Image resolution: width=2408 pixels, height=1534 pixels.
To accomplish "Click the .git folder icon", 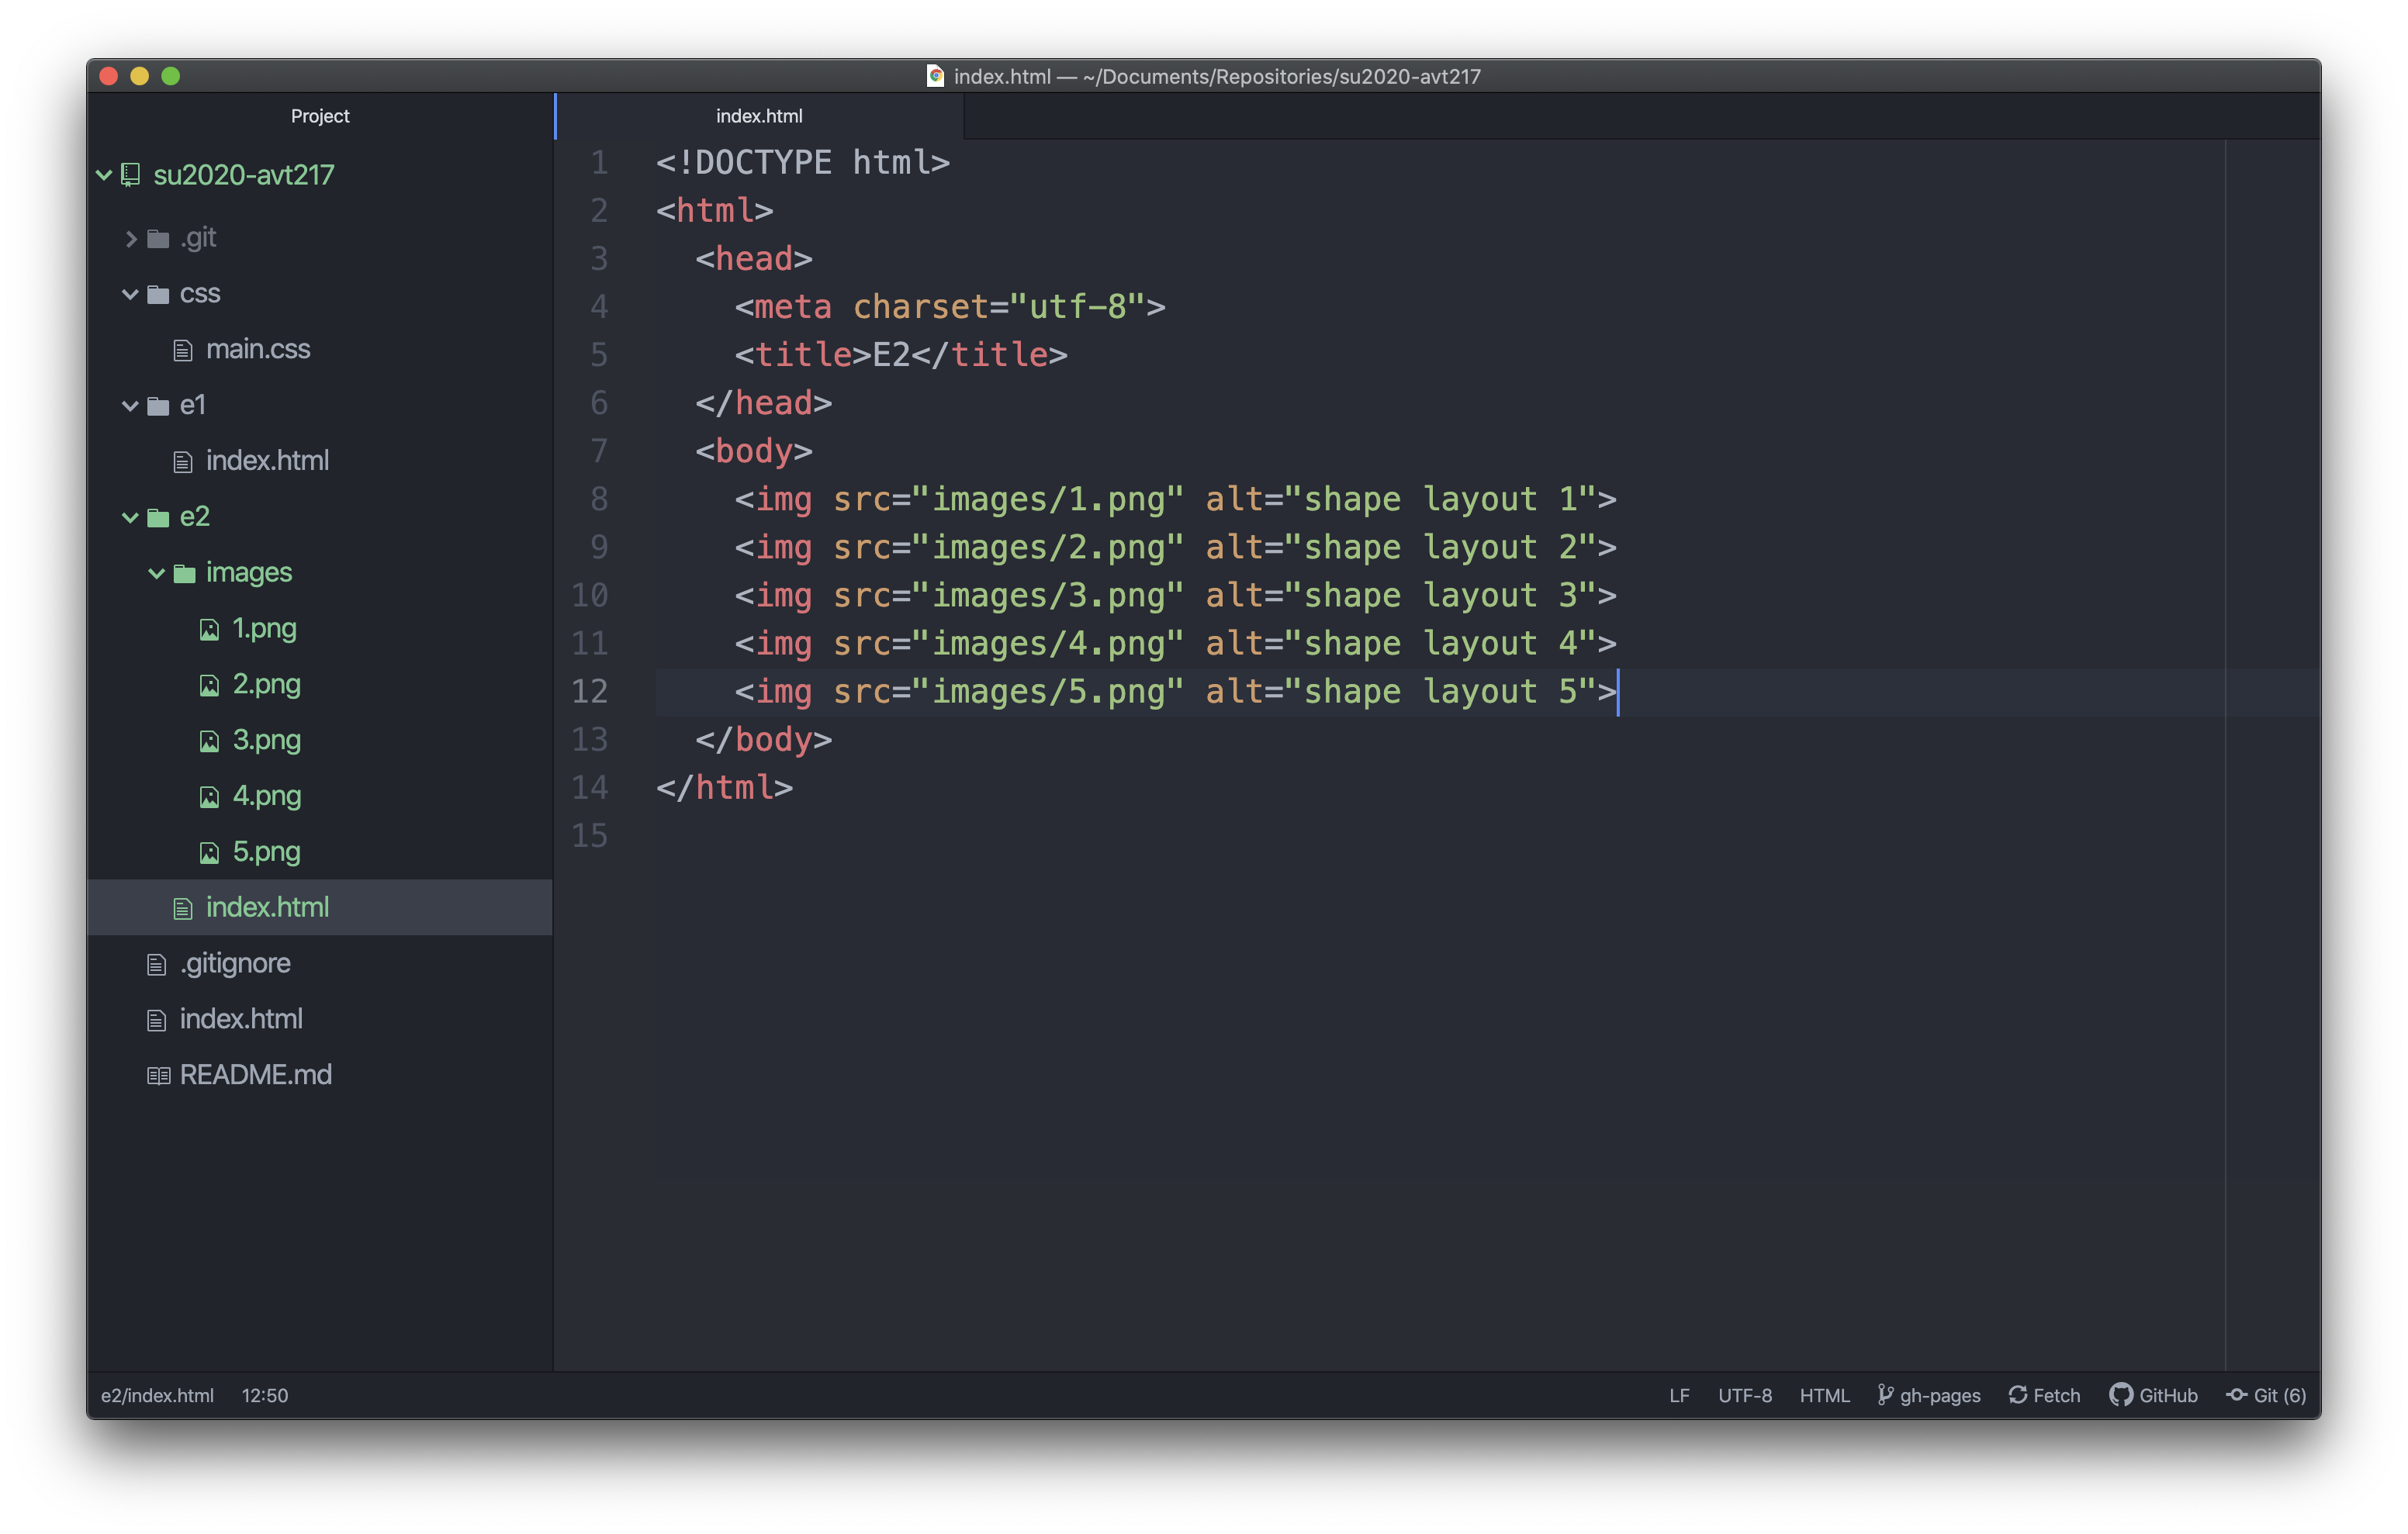I will tap(158, 238).
